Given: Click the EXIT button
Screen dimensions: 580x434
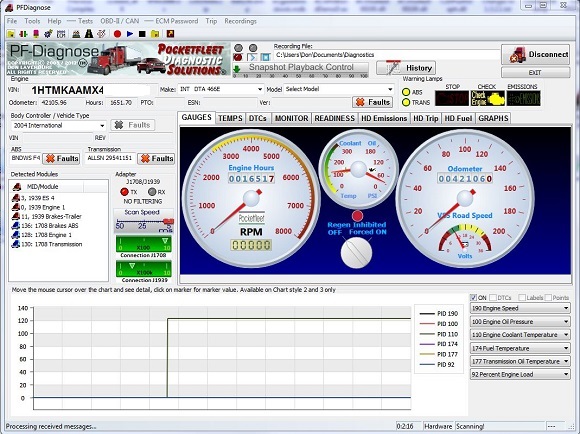Looking at the screenshot, I should tap(535, 73).
